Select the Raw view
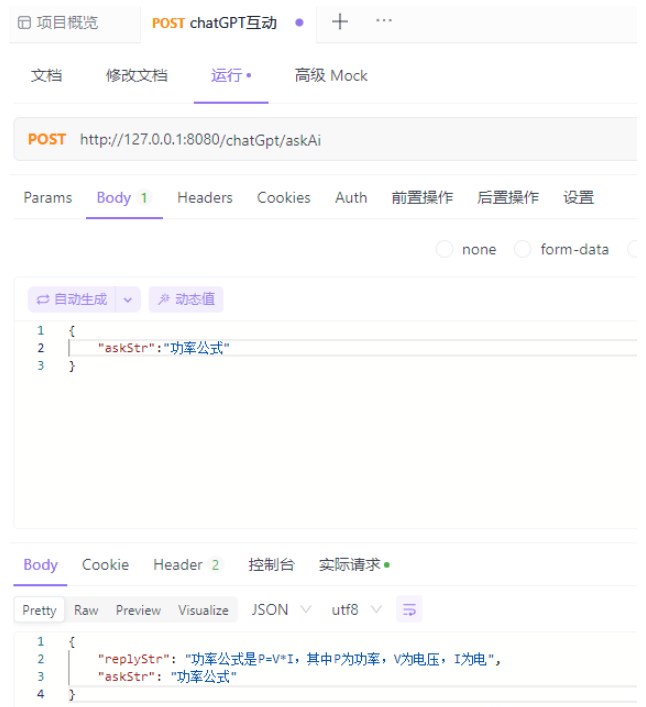The image size is (646, 707). 86,610
